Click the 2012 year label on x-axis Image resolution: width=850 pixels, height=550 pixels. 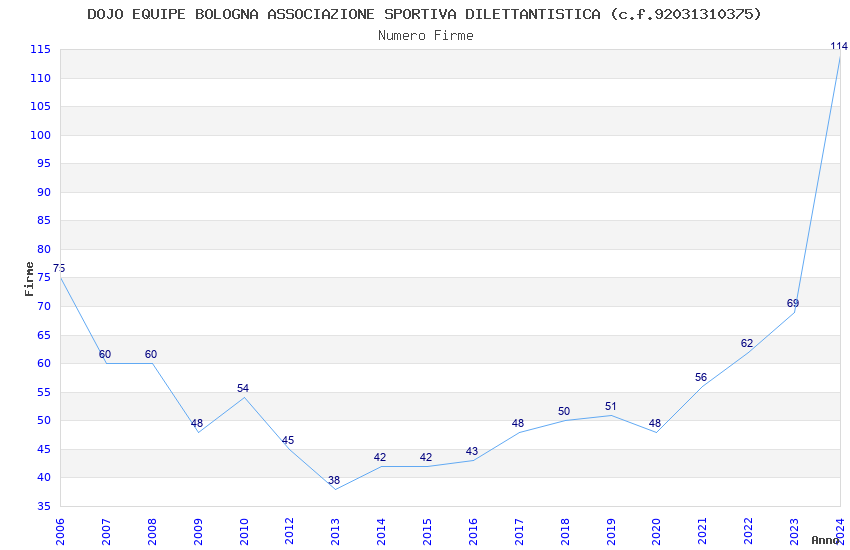pos(289,531)
